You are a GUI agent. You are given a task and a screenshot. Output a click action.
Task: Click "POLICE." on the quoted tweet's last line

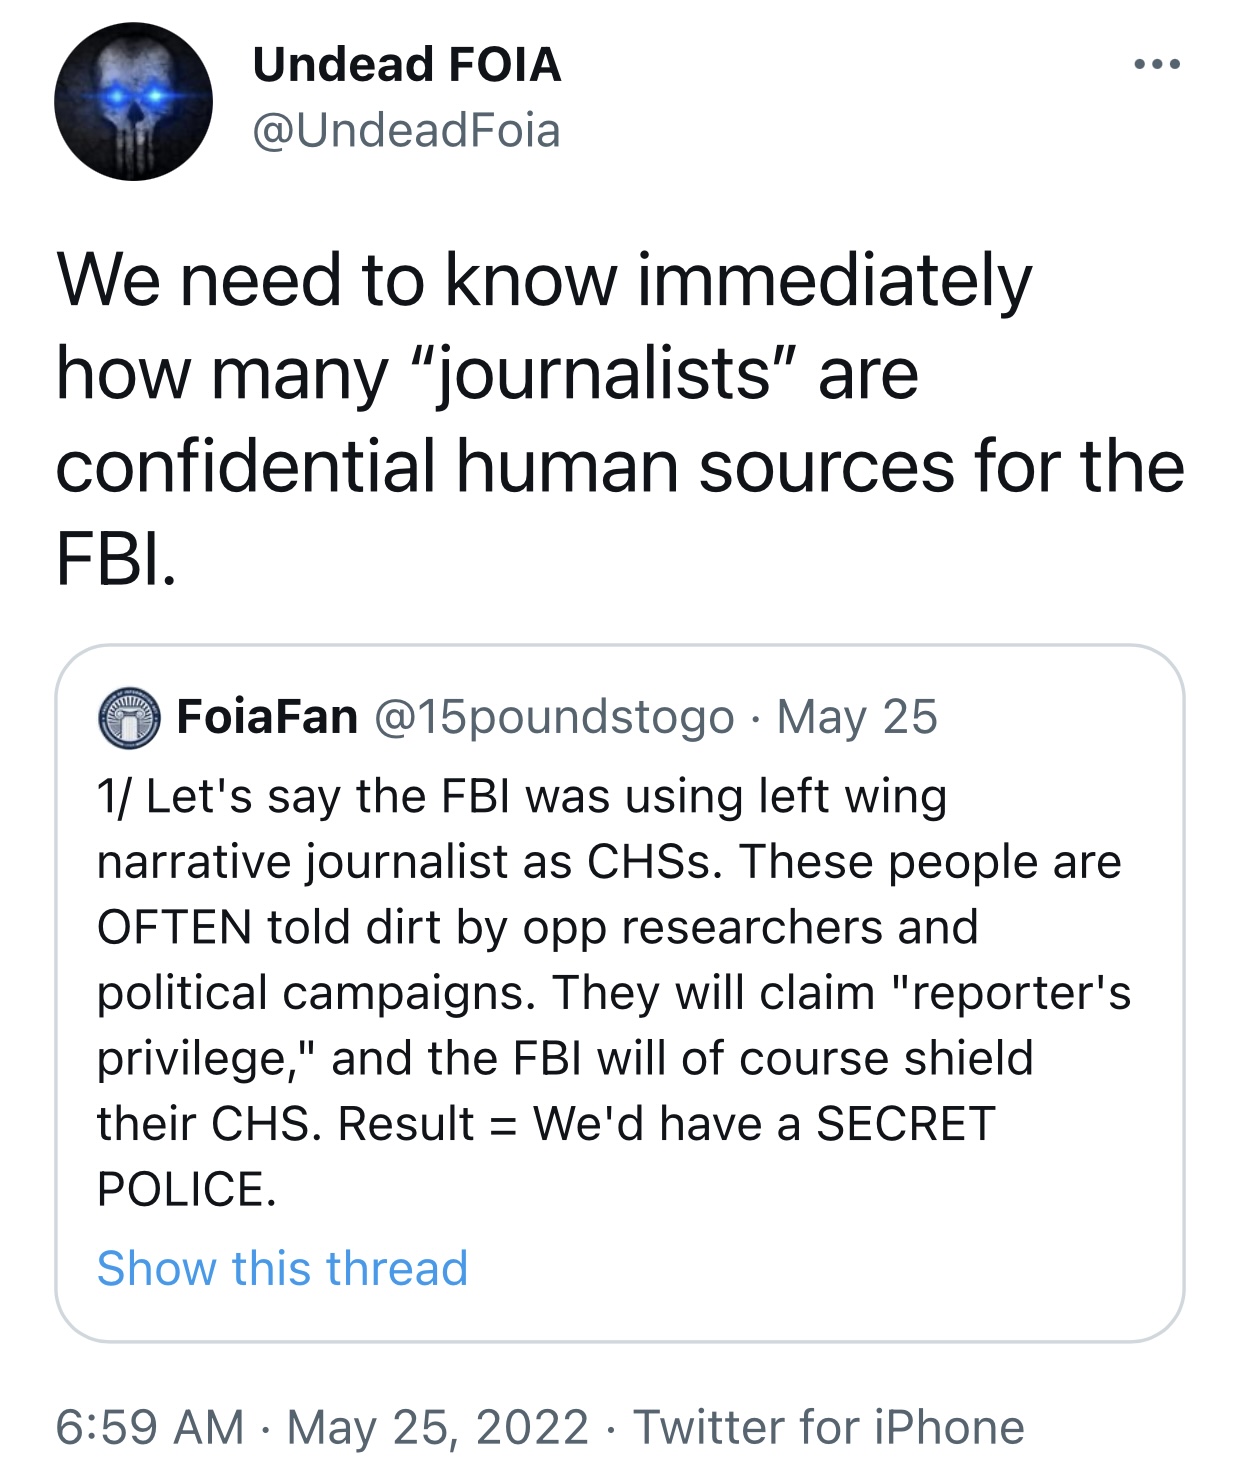(186, 1189)
